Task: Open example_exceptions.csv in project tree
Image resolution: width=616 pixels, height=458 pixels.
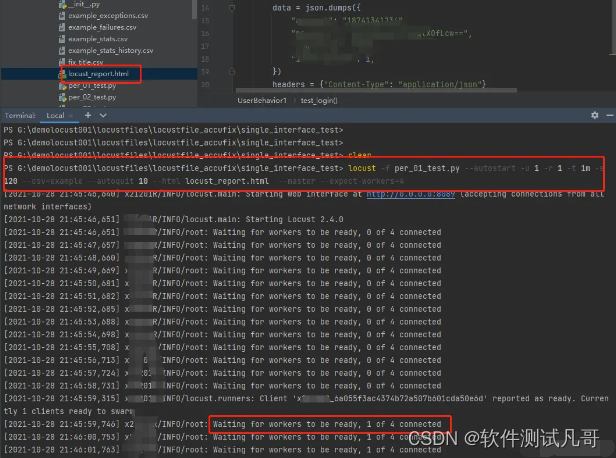Action: [x=108, y=16]
